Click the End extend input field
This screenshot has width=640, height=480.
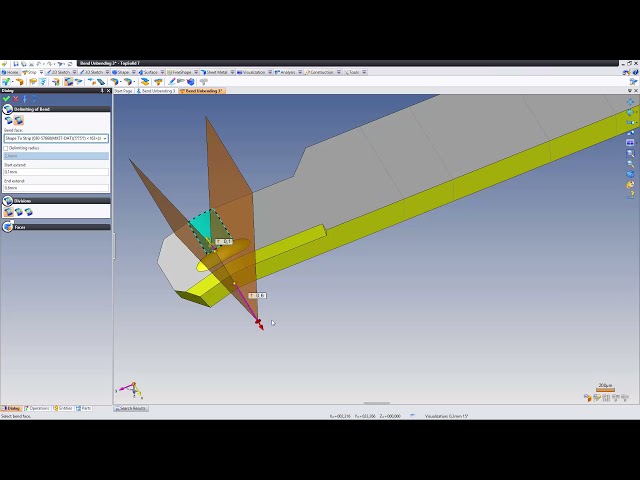point(56,187)
